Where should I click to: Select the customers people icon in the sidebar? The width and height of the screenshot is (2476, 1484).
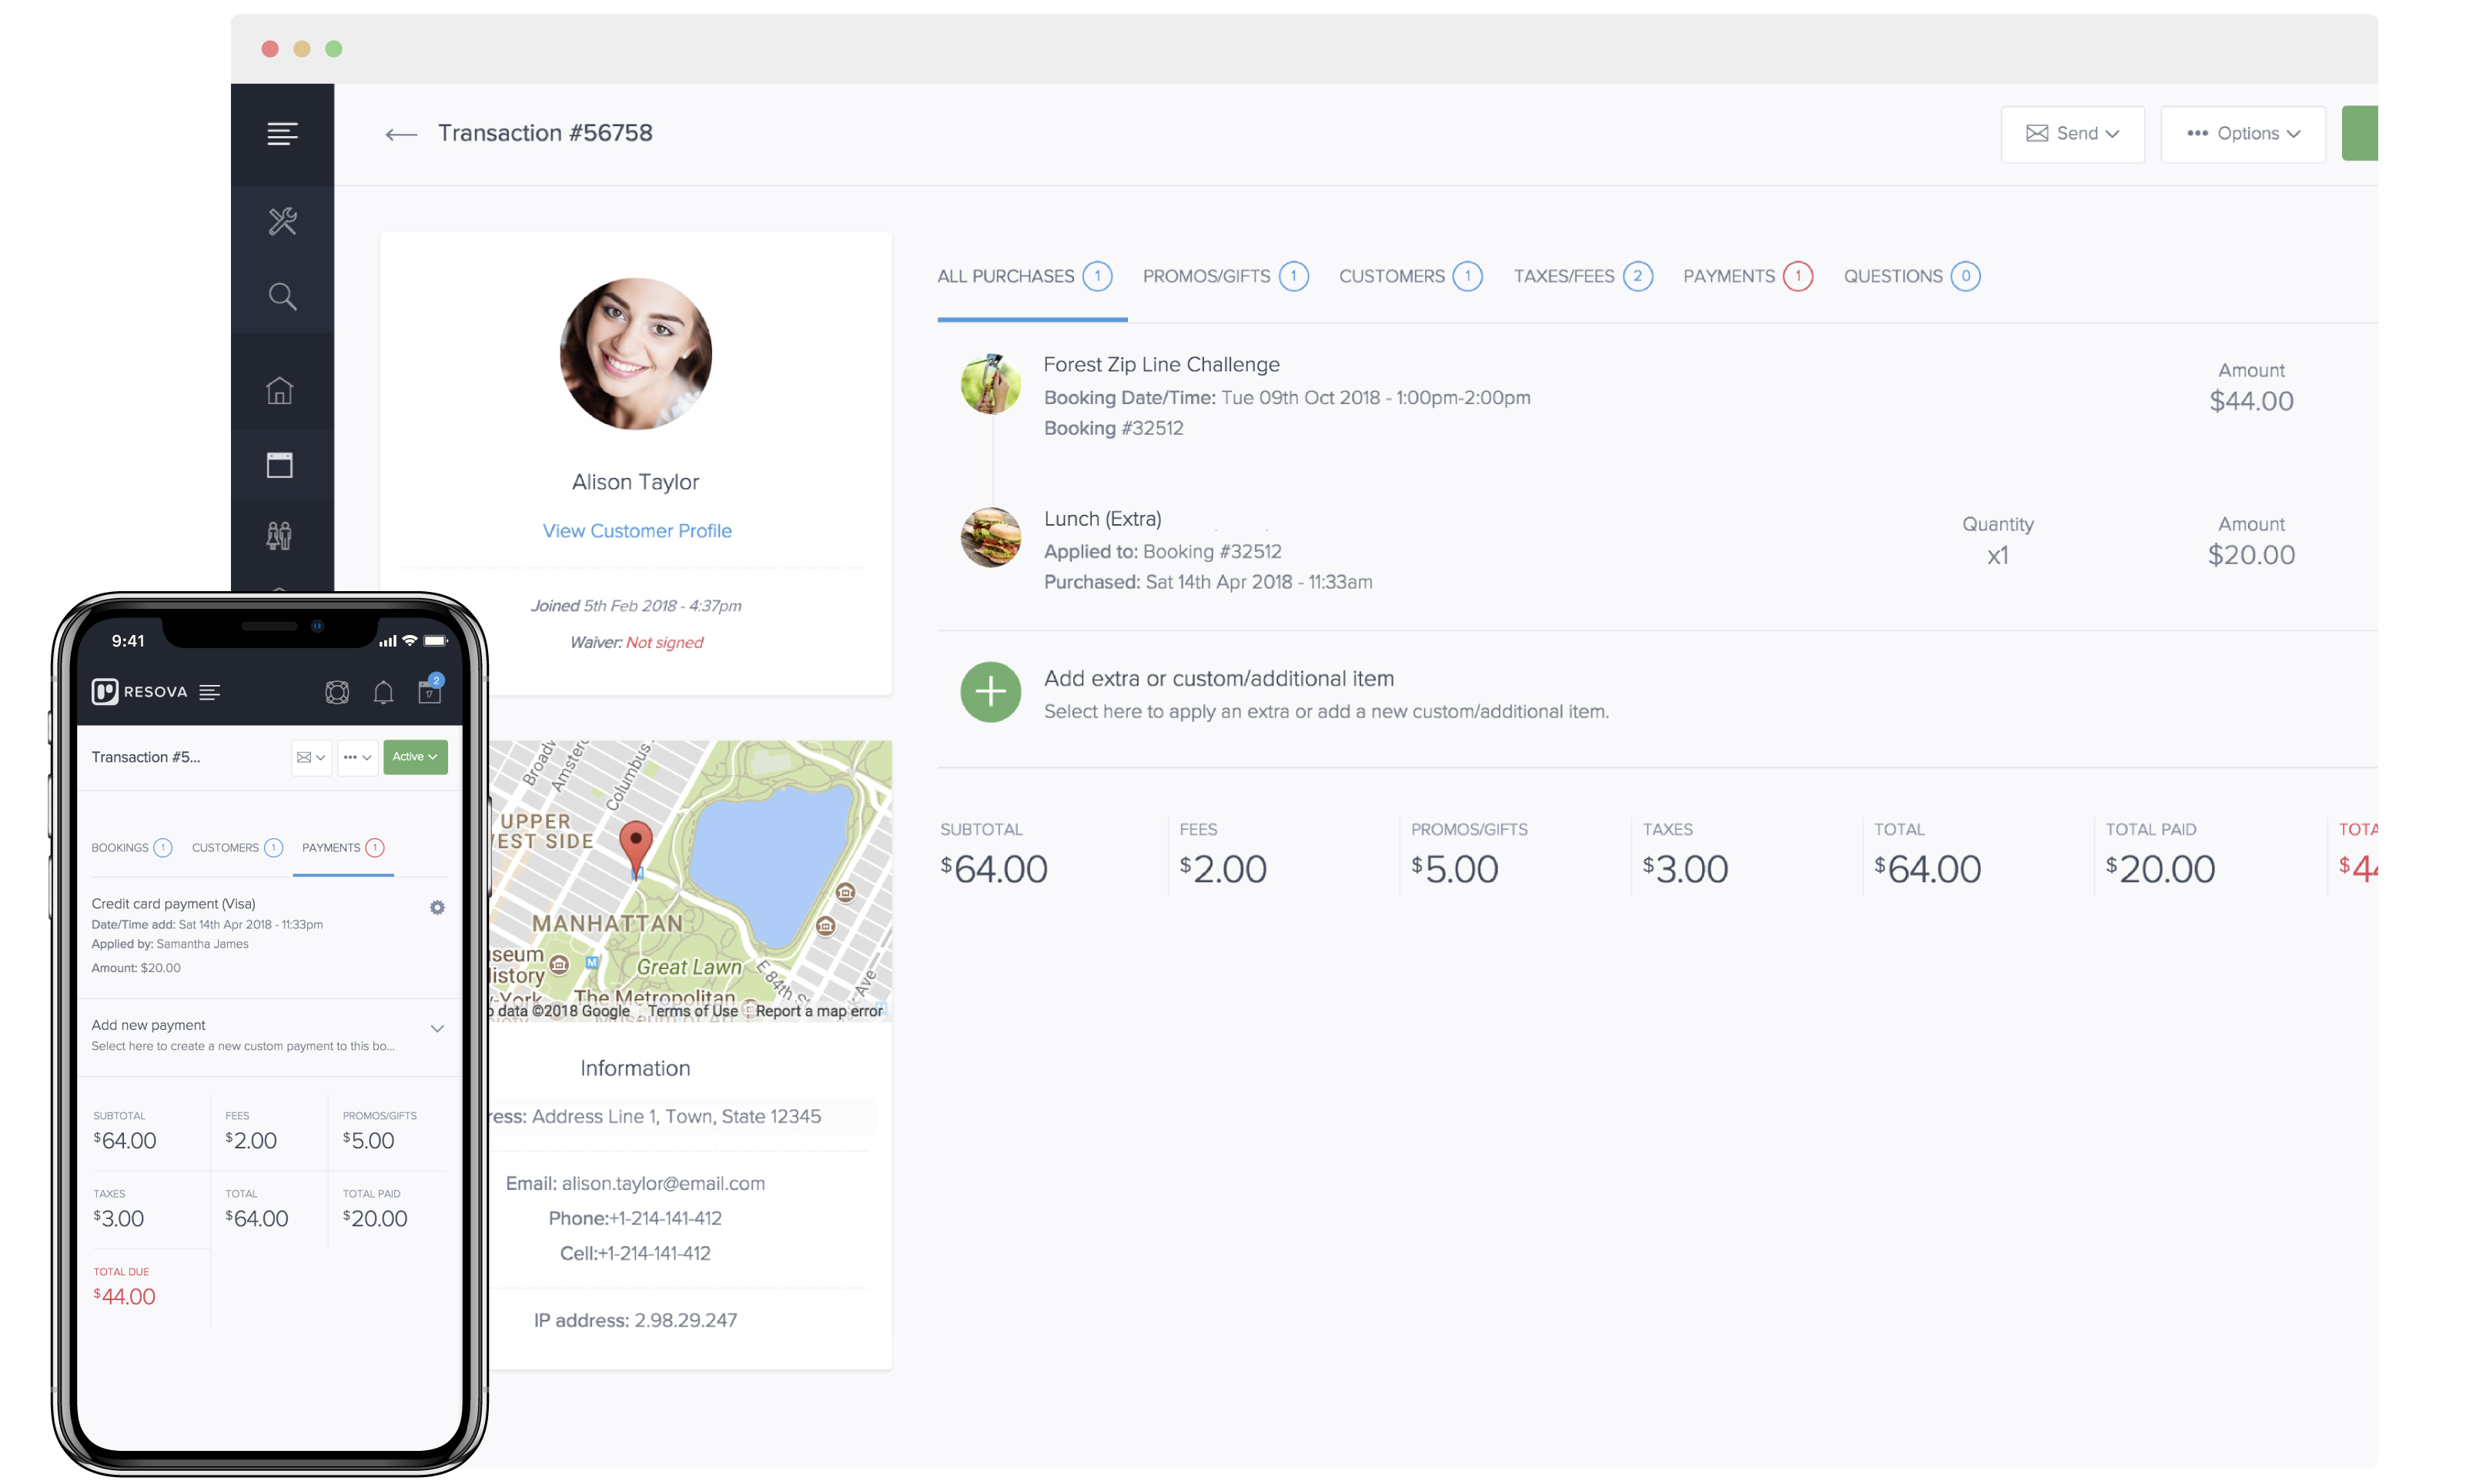pyautogui.click(x=279, y=534)
